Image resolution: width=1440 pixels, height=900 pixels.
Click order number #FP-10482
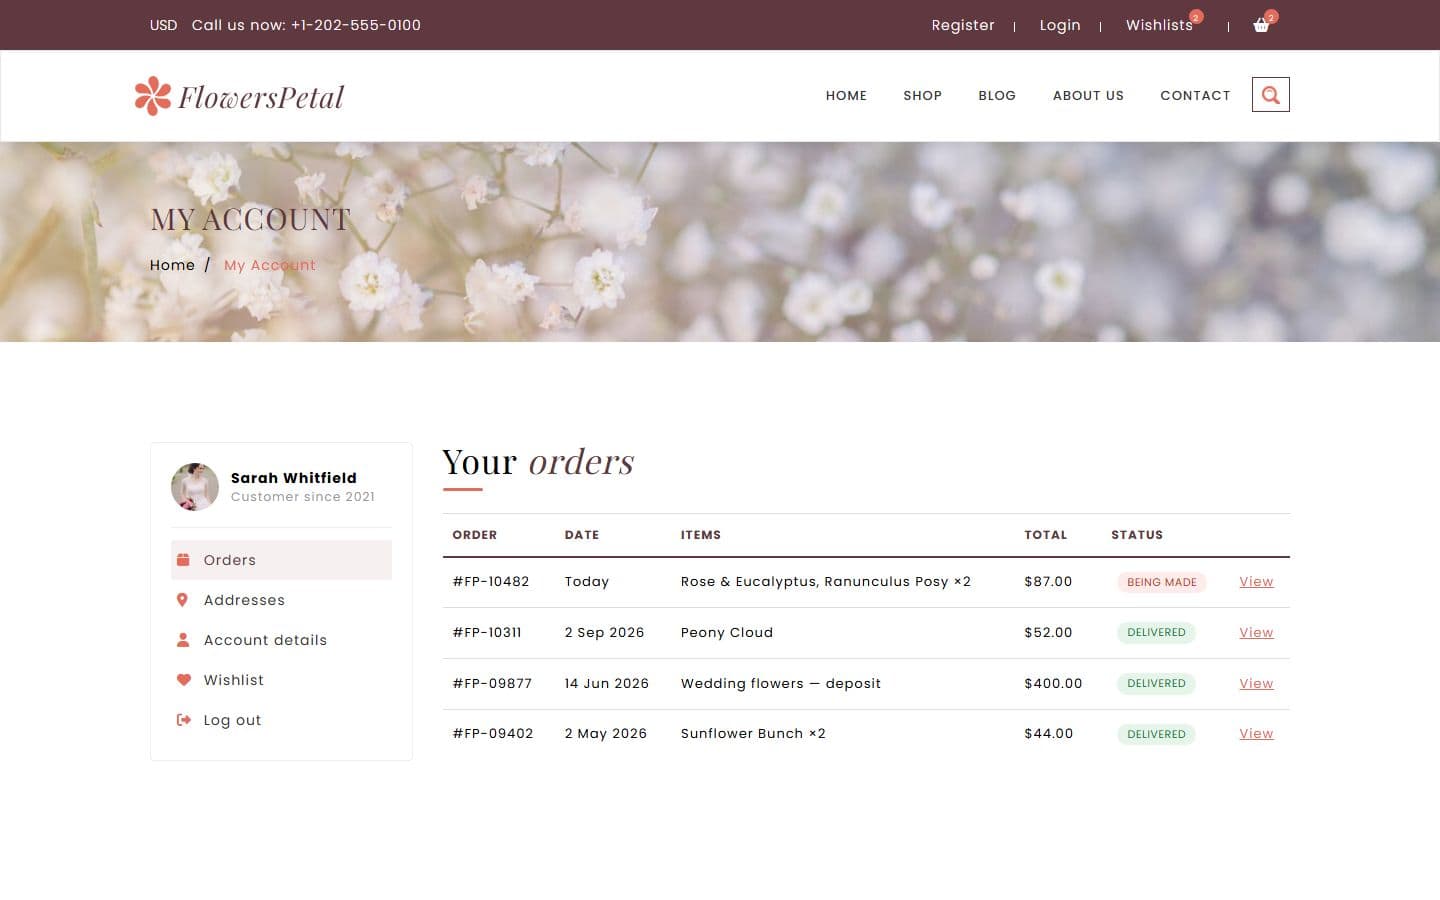pos(491,582)
